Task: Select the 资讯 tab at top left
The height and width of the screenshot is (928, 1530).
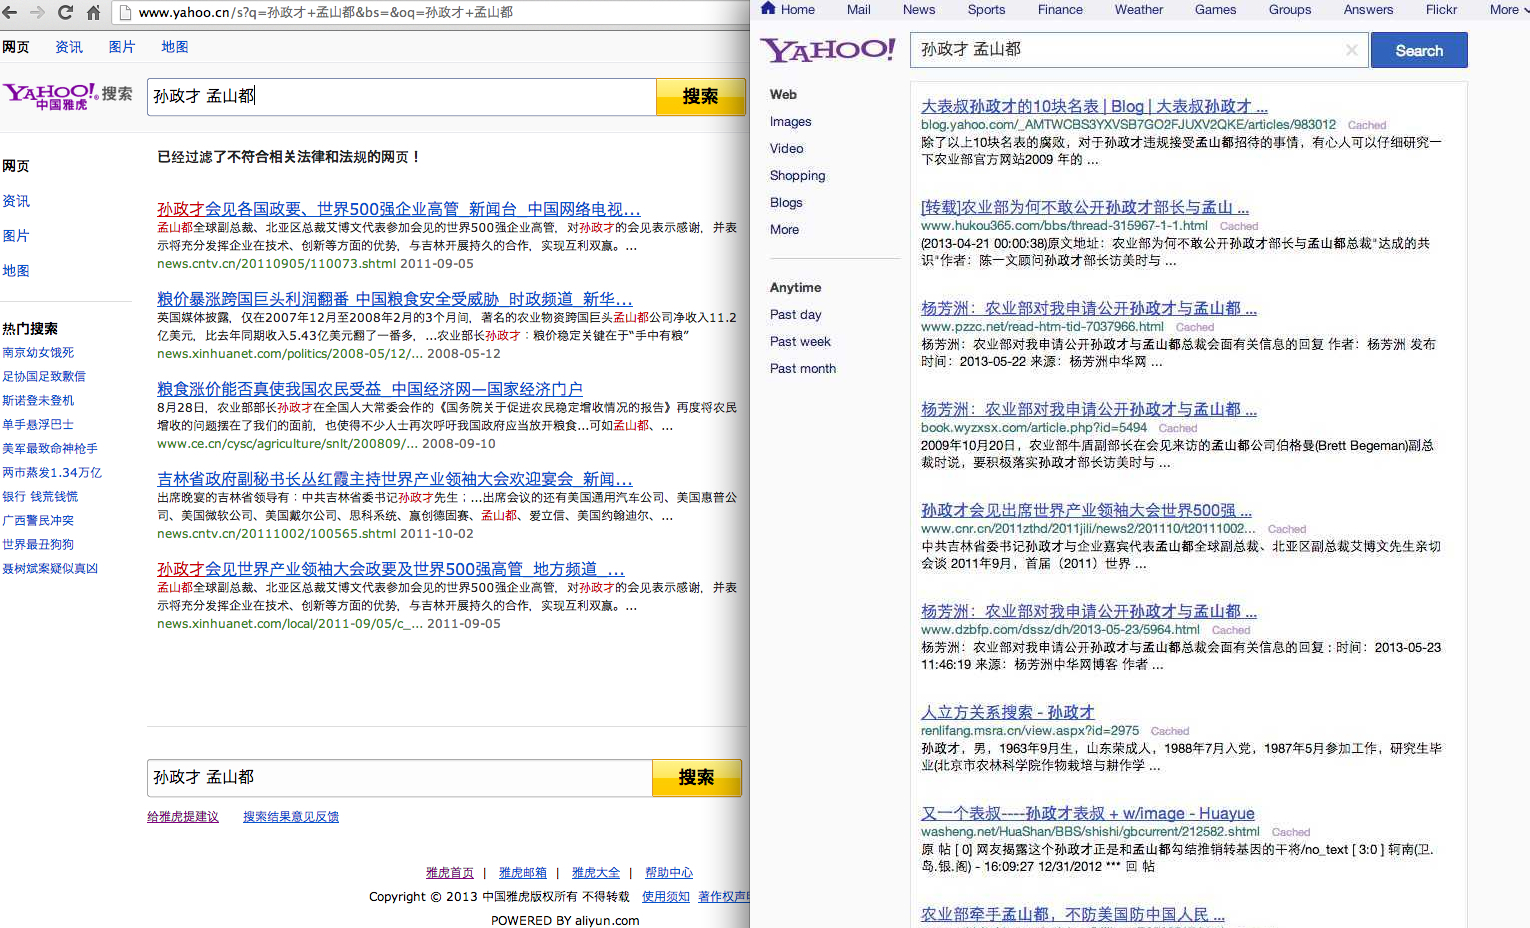Action: pyautogui.click(x=69, y=47)
